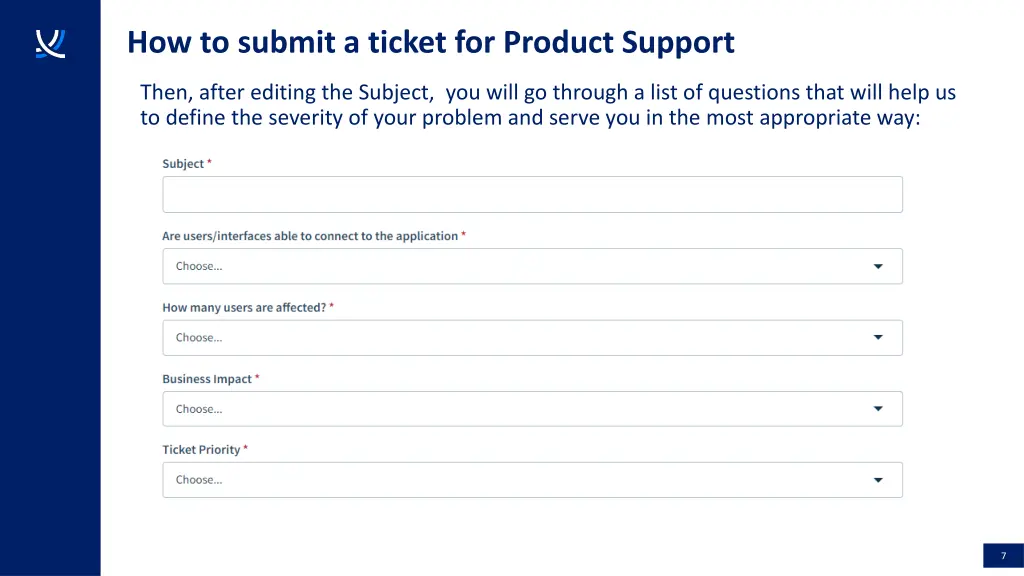The width and height of the screenshot is (1024, 576).
Task: Click the caret arrow of the users affected dropdown
Action: tap(878, 338)
